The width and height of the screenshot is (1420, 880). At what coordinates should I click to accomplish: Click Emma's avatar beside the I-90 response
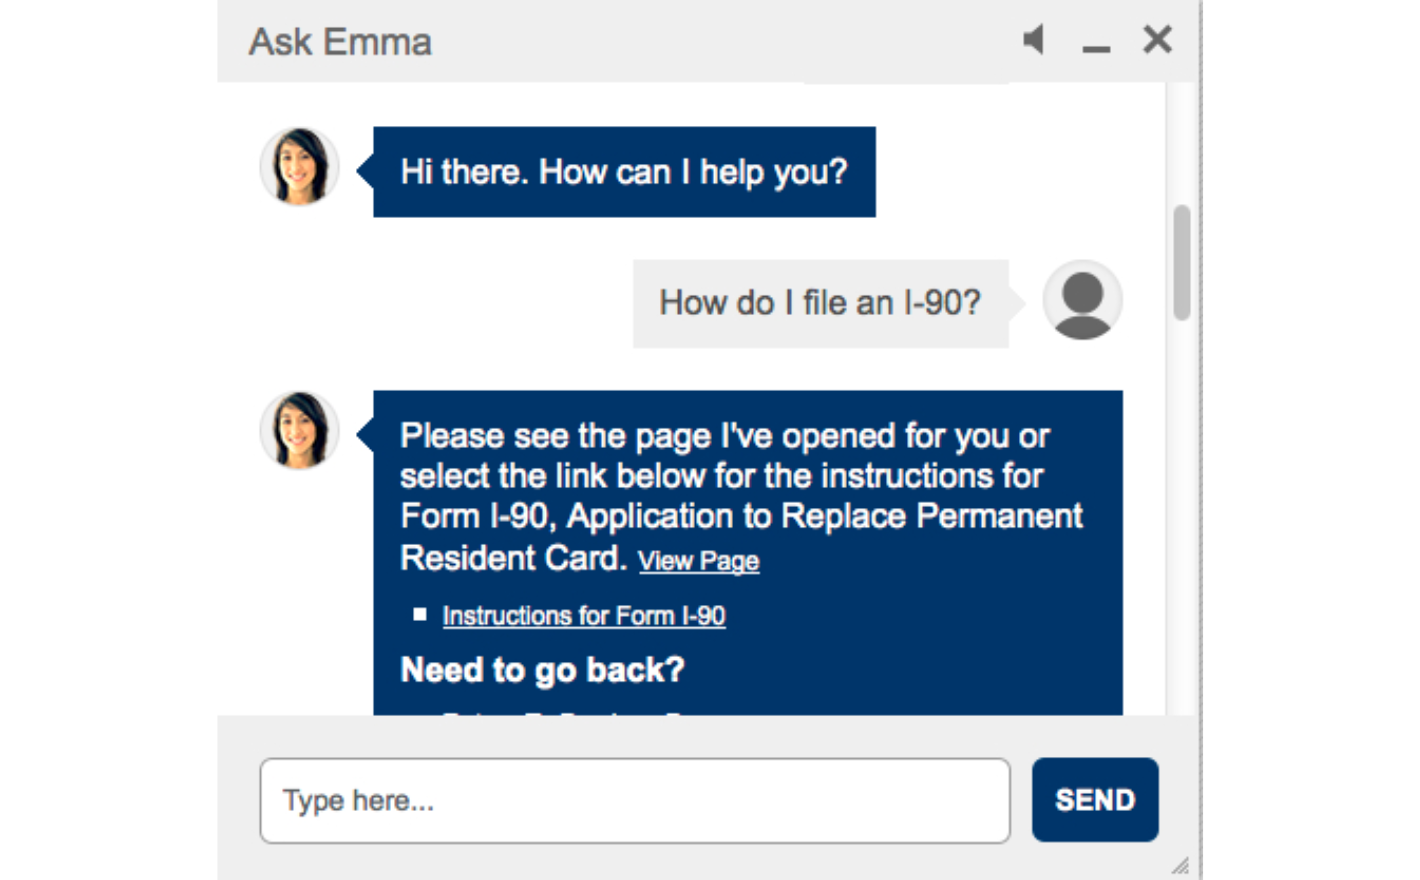pos(299,430)
